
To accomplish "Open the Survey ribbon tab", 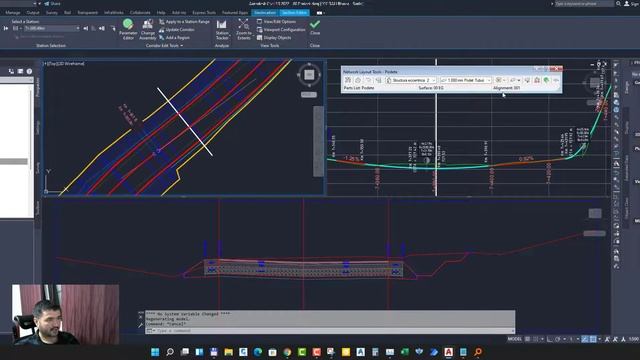I will click(51, 13).
